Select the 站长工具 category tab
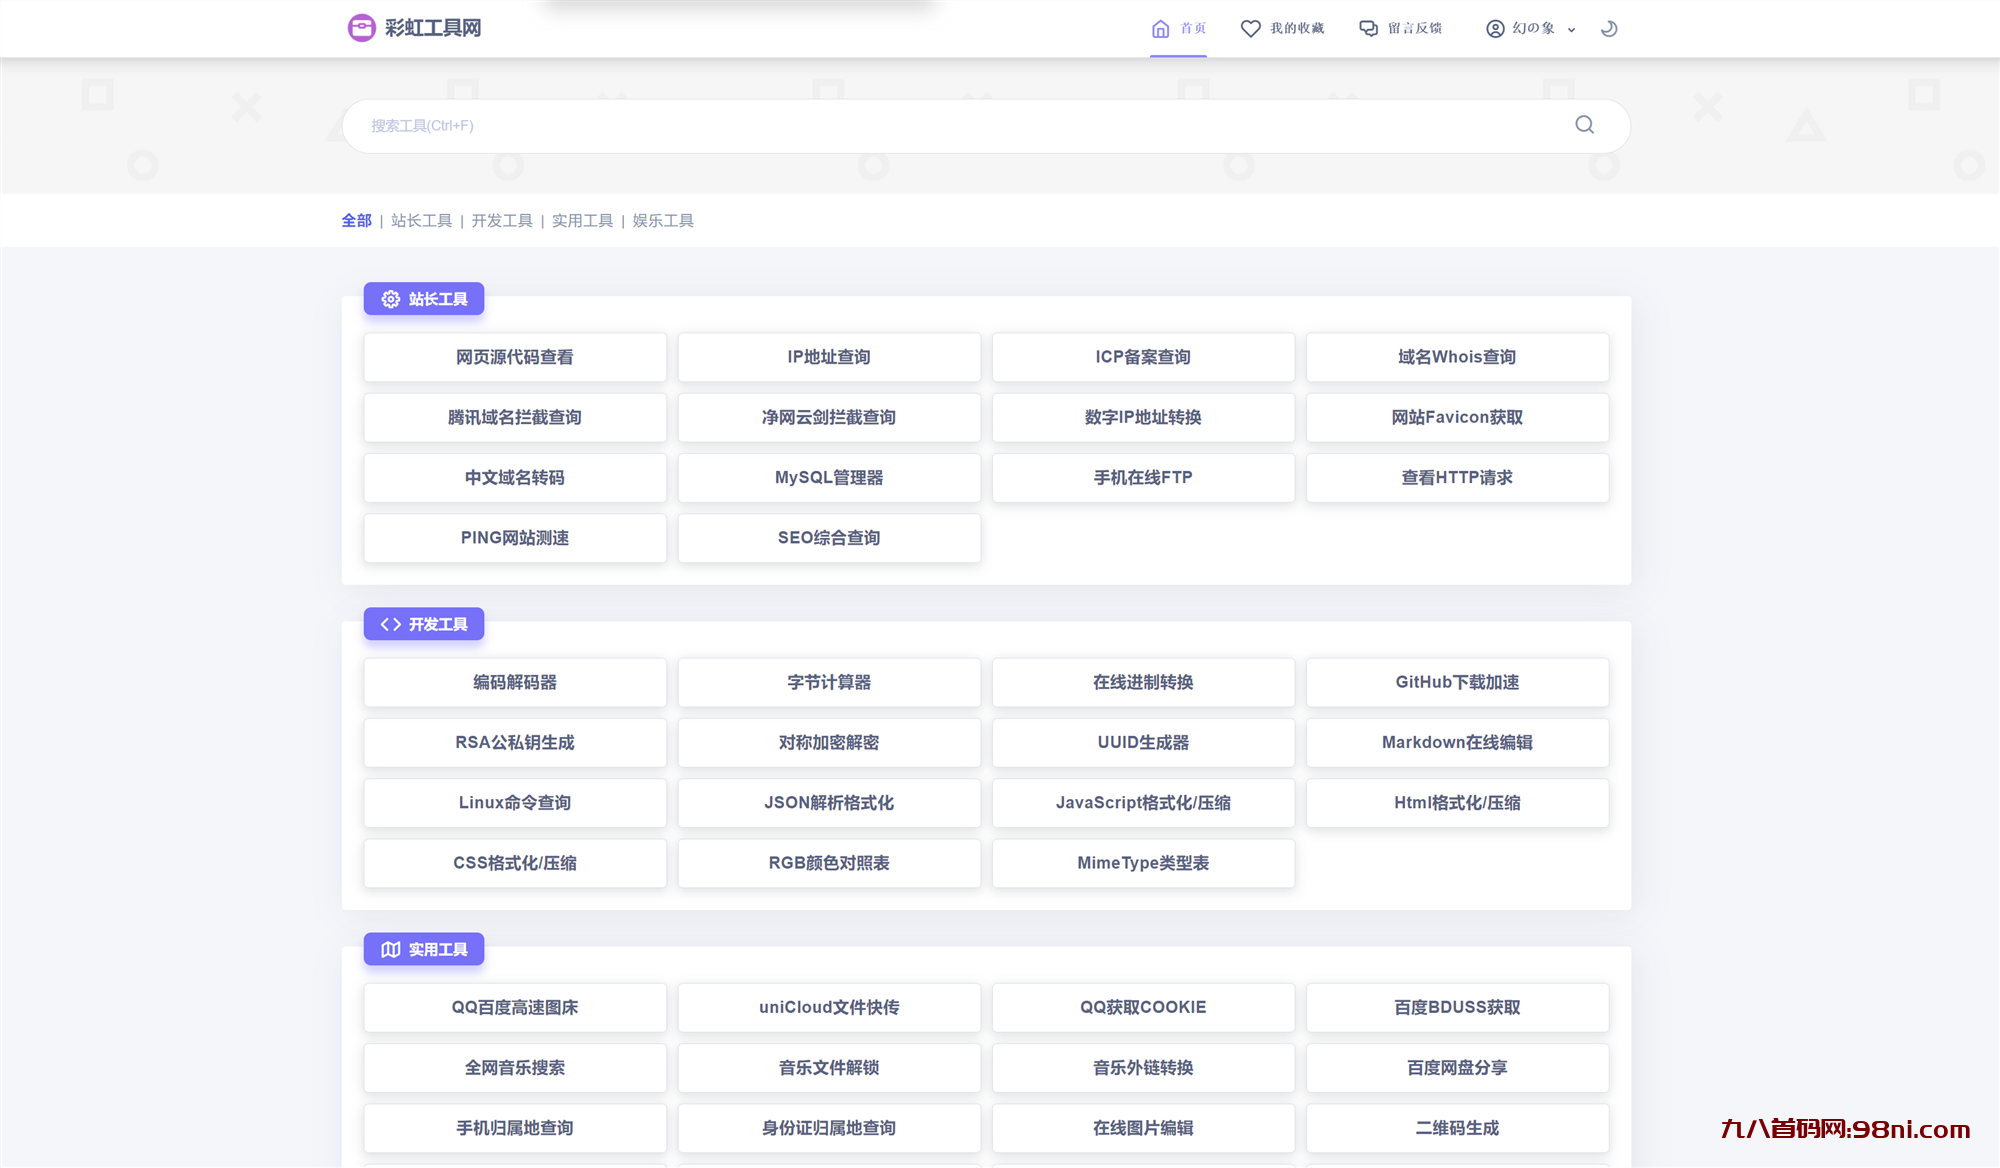 pos(421,221)
